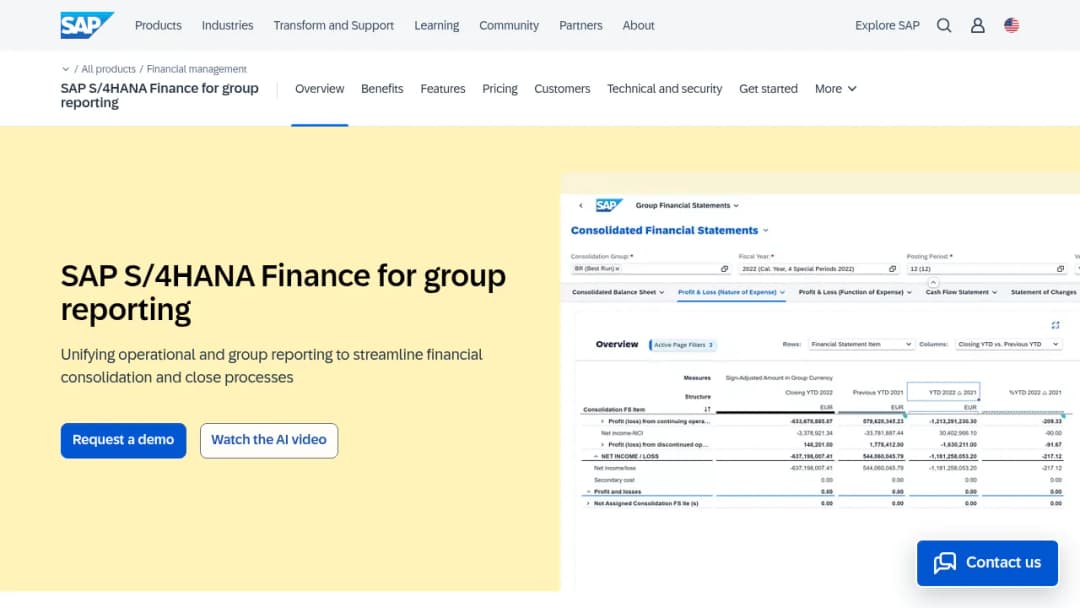Open the Industries menu

click(227, 25)
